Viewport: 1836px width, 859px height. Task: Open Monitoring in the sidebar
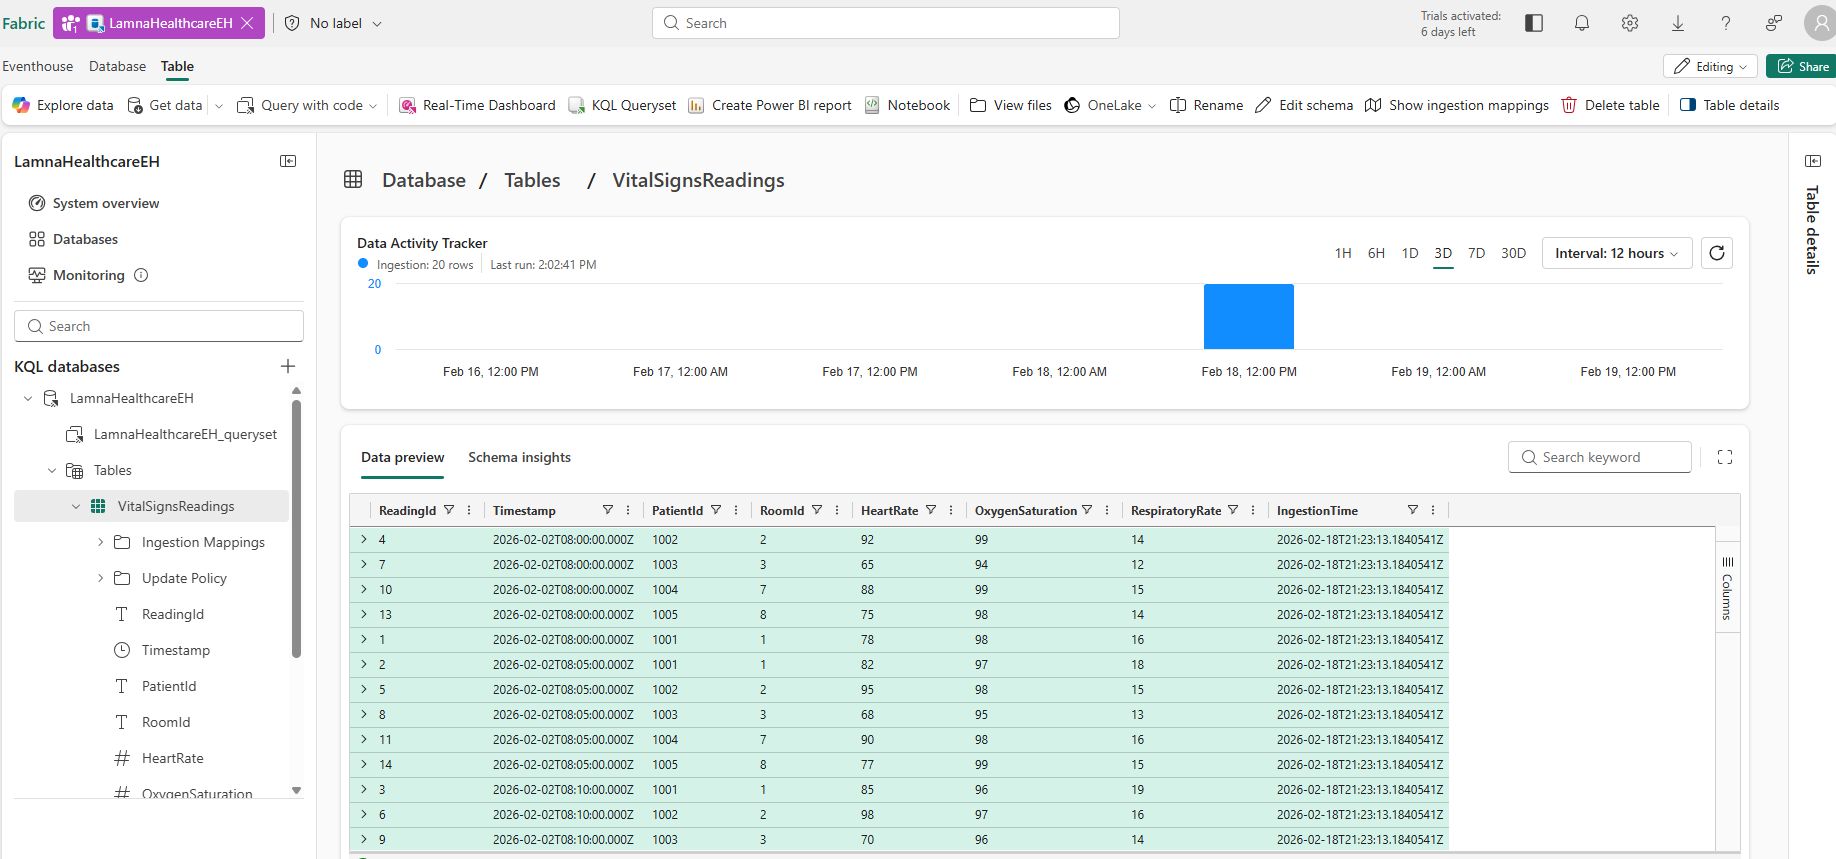coord(77,275)
